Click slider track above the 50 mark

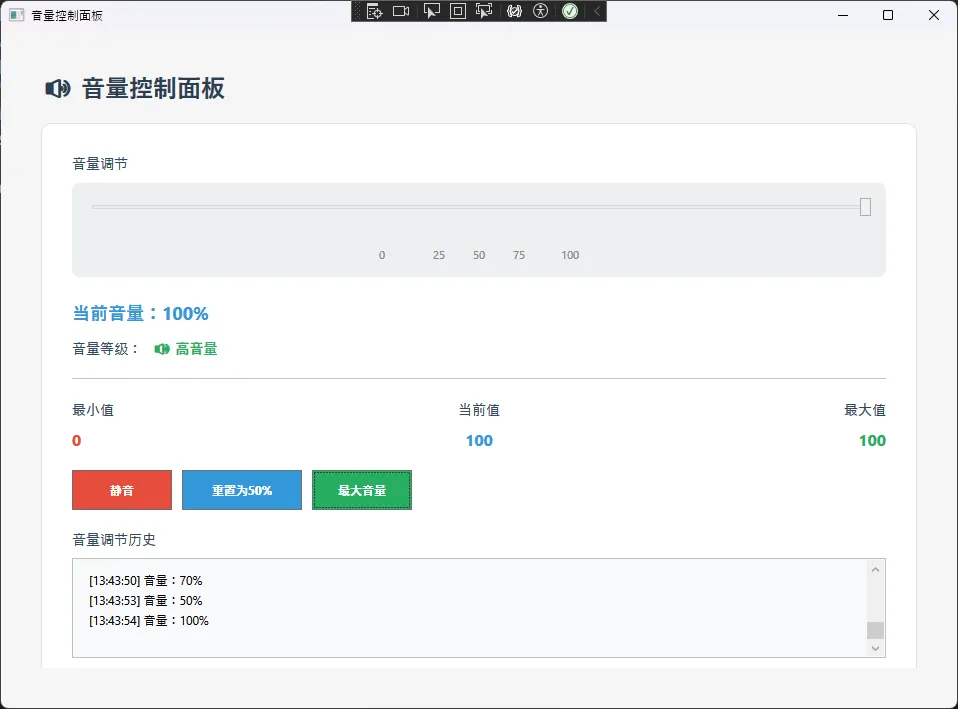479,207
